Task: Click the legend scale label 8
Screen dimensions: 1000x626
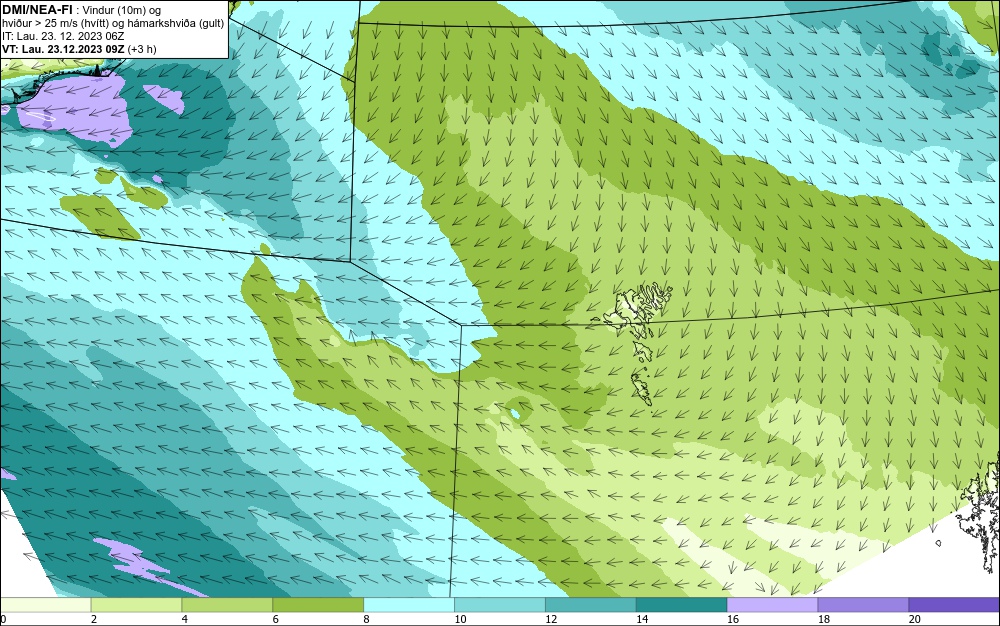Action: click(366, 619)
